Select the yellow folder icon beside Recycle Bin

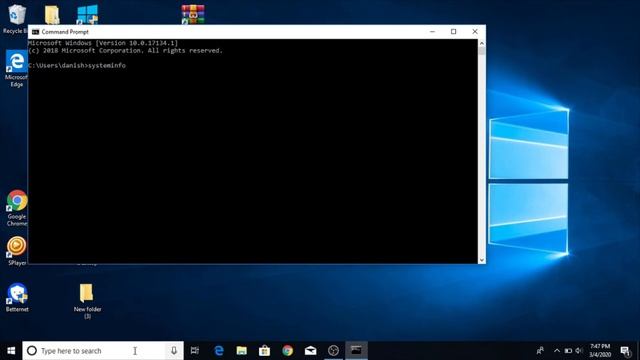pos(52,15)
